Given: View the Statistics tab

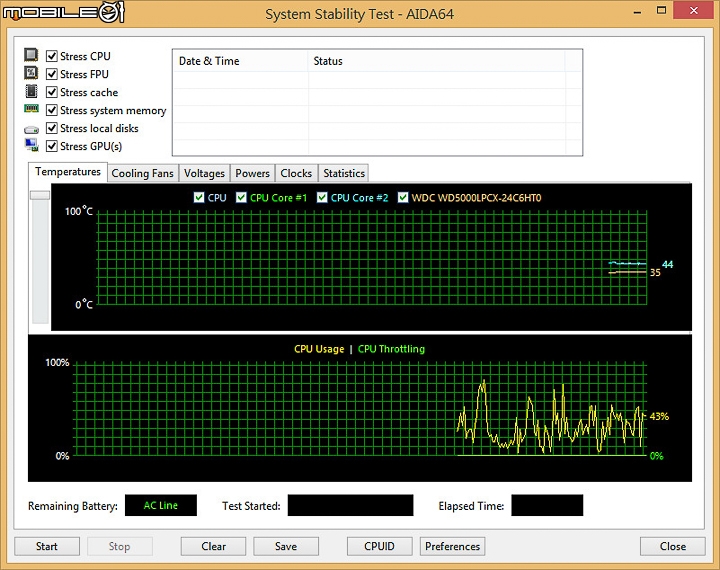Looking at the screenshot, I should [x=344, y=173].
